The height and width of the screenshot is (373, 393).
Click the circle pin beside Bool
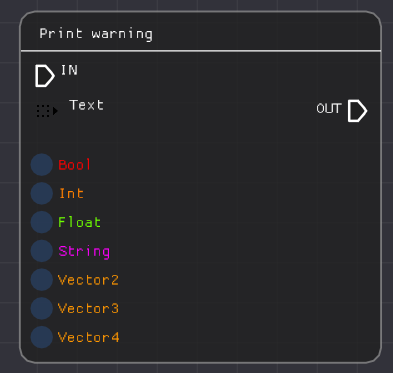42,165
